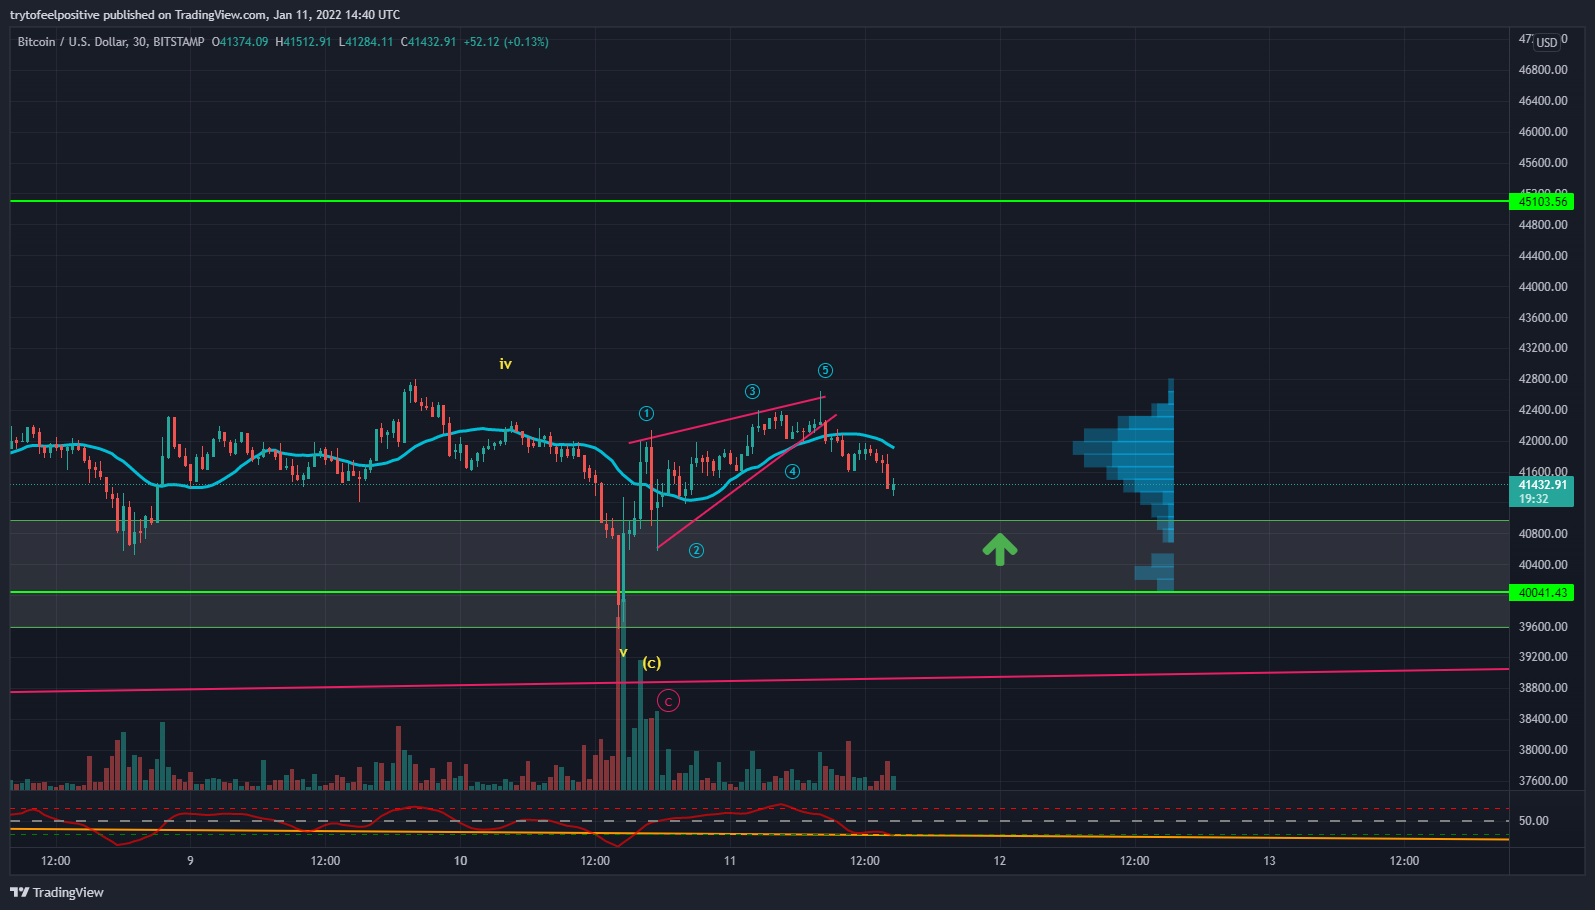1595x910 pixels.
Task: Select the red circled c wave marker
Action: (668, 701)
